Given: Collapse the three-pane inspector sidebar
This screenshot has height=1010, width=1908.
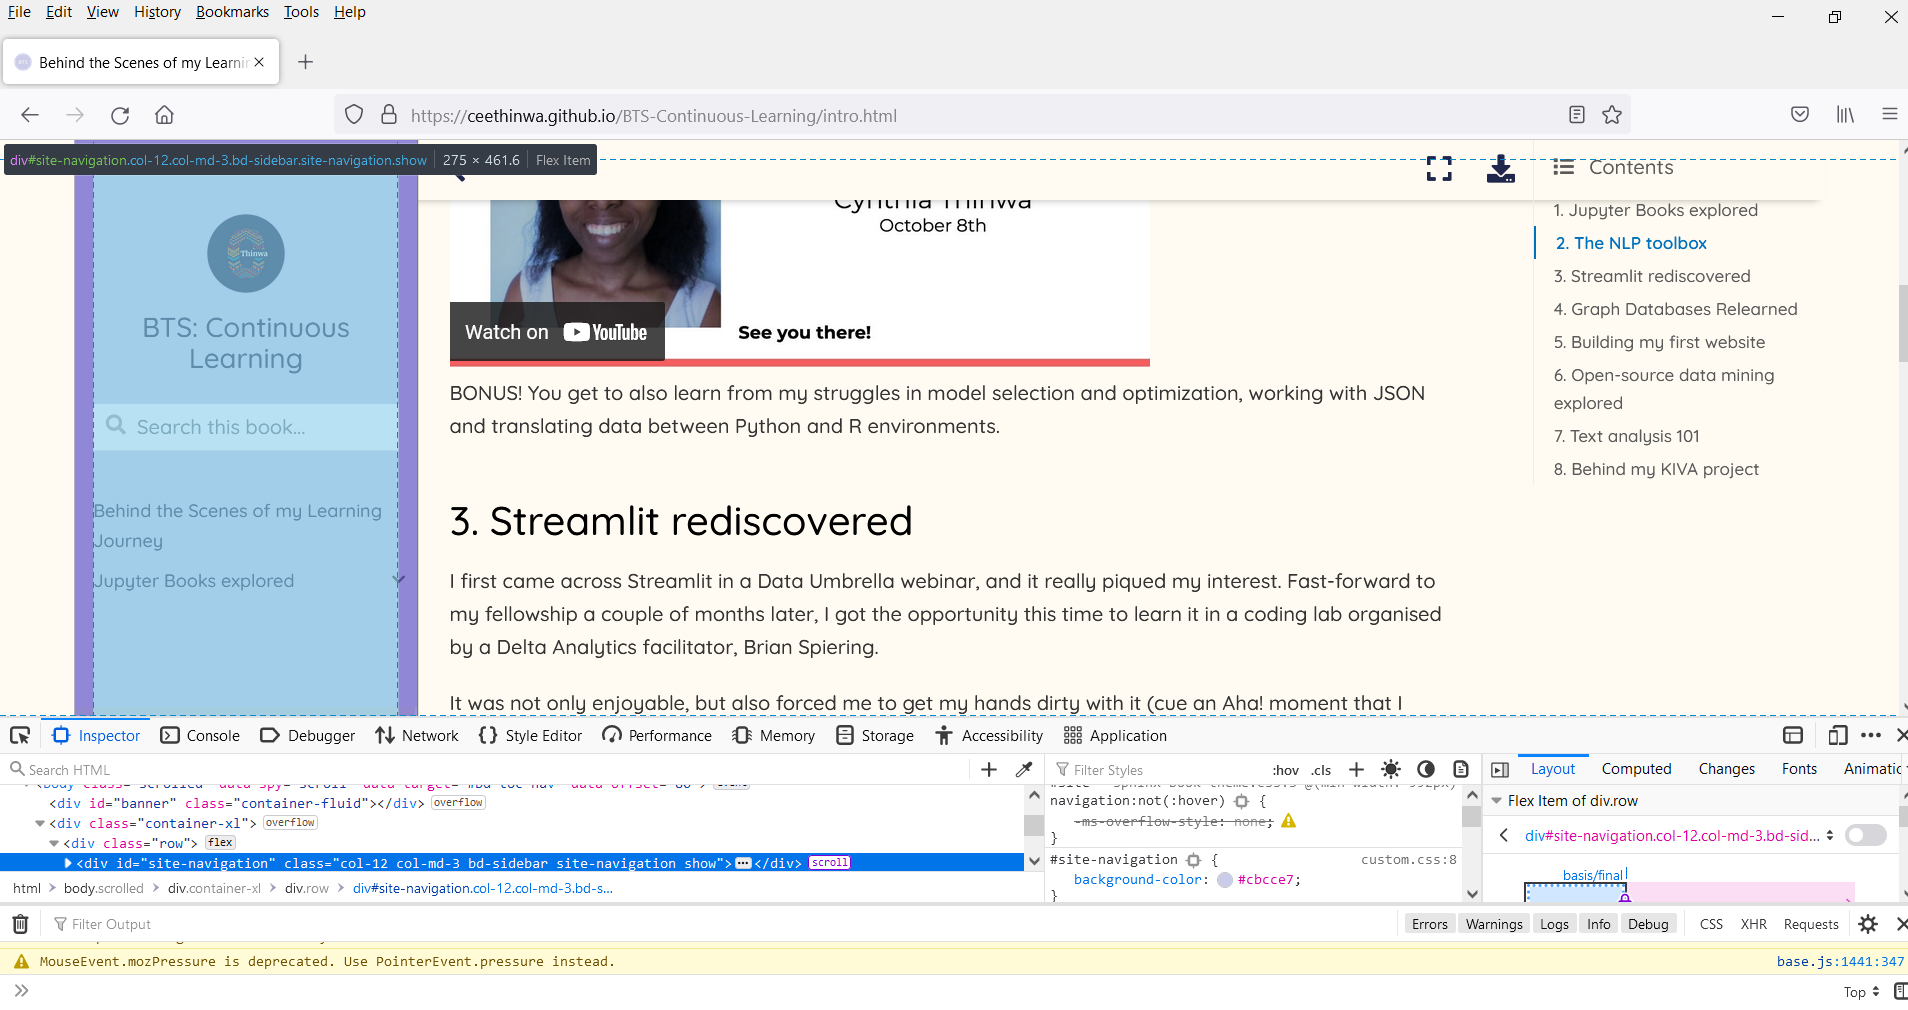Looking at the screenshot, I should [x=1500, y=769].
